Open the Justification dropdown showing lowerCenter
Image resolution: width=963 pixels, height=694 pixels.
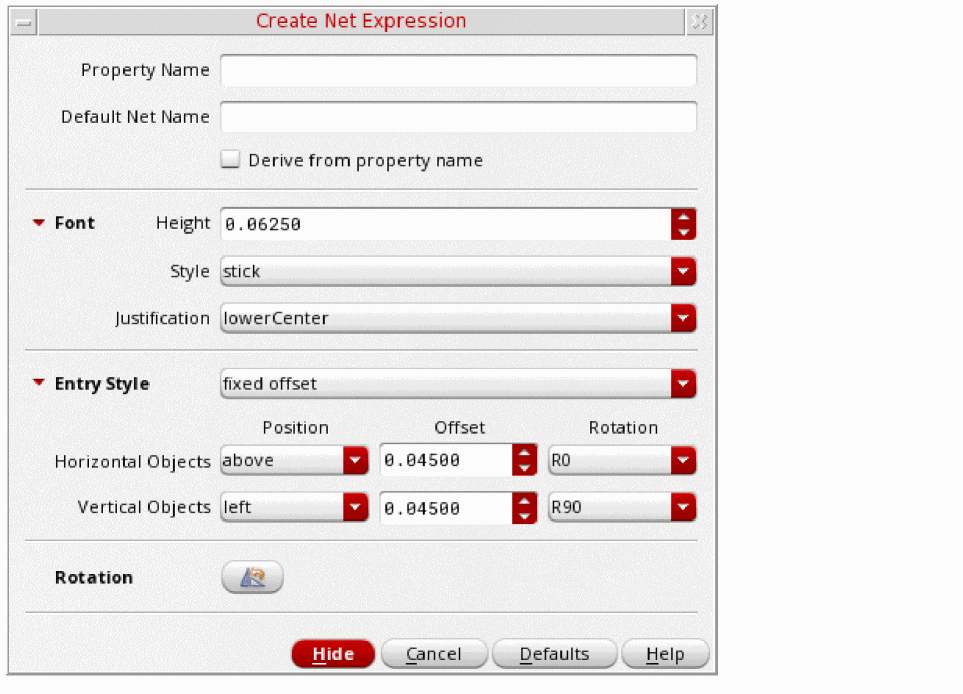[x=458, y=318]
